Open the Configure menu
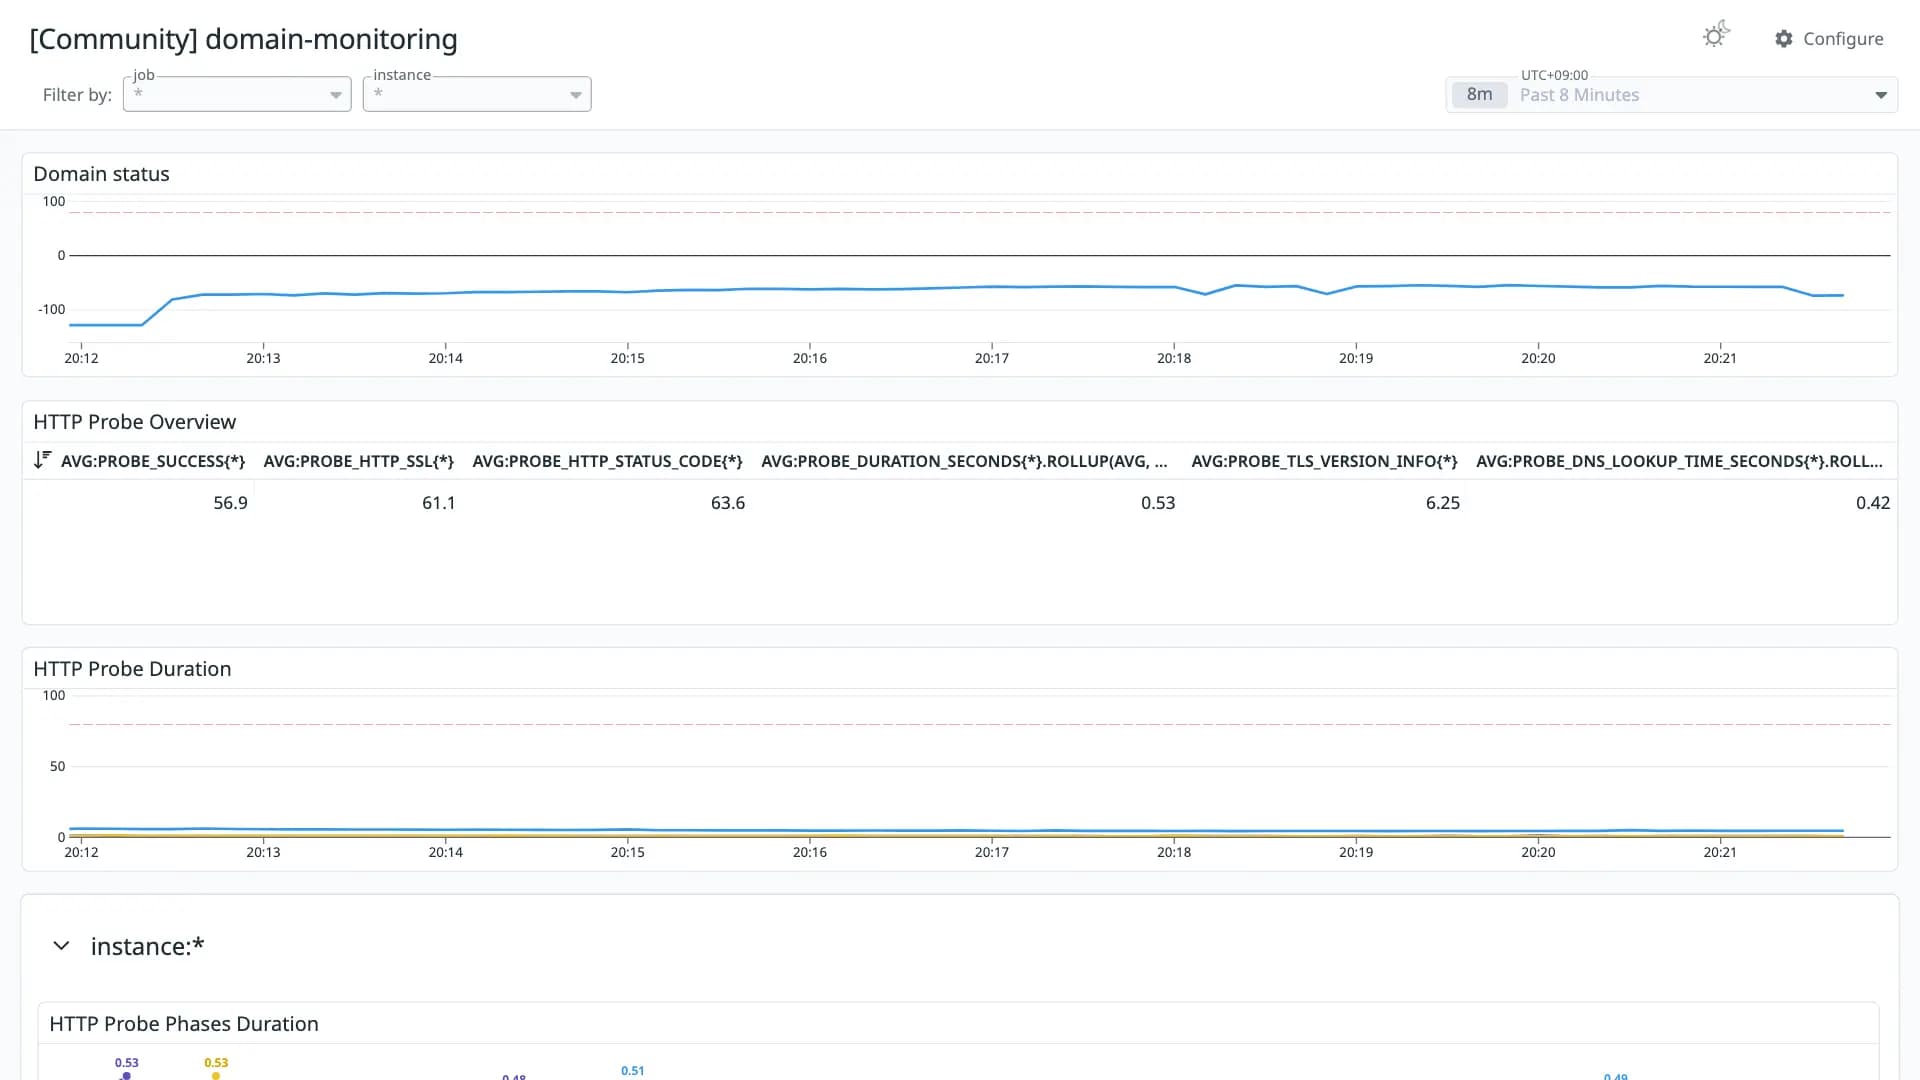 click(x=1829, y=39)
